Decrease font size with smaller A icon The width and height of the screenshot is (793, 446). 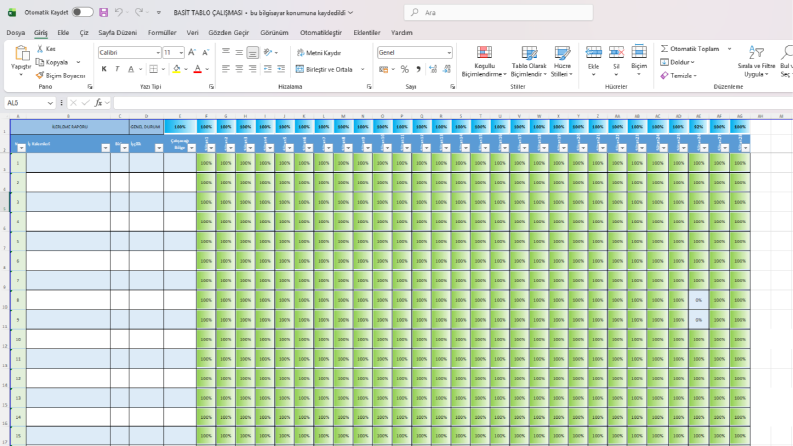point(205,53)
